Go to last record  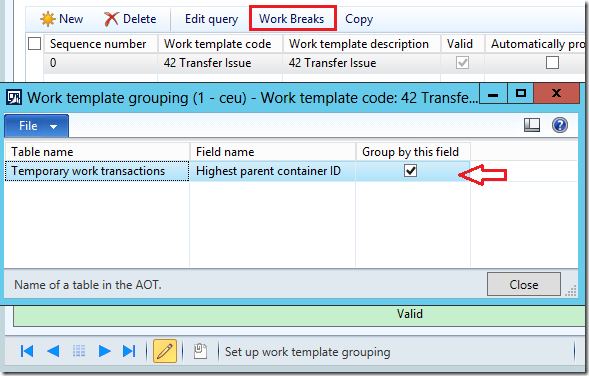(x=129, y=351)
